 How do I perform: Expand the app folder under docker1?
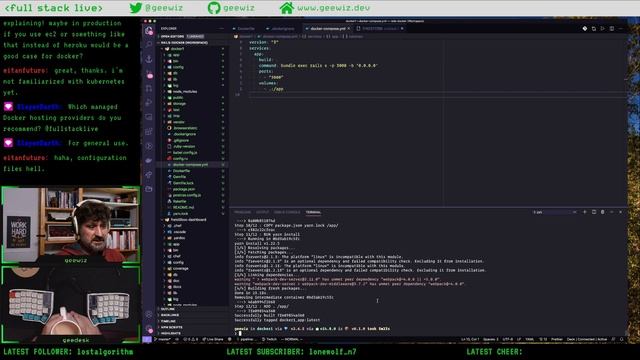(192, 55)
